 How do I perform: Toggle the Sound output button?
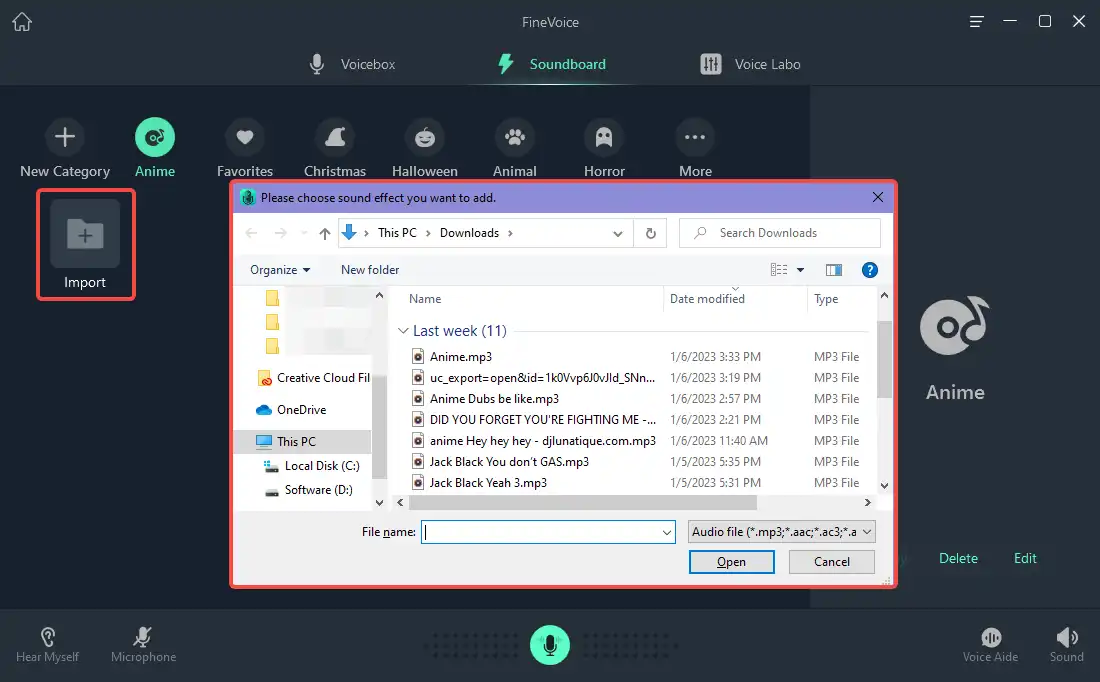(x=1066, y=645)
